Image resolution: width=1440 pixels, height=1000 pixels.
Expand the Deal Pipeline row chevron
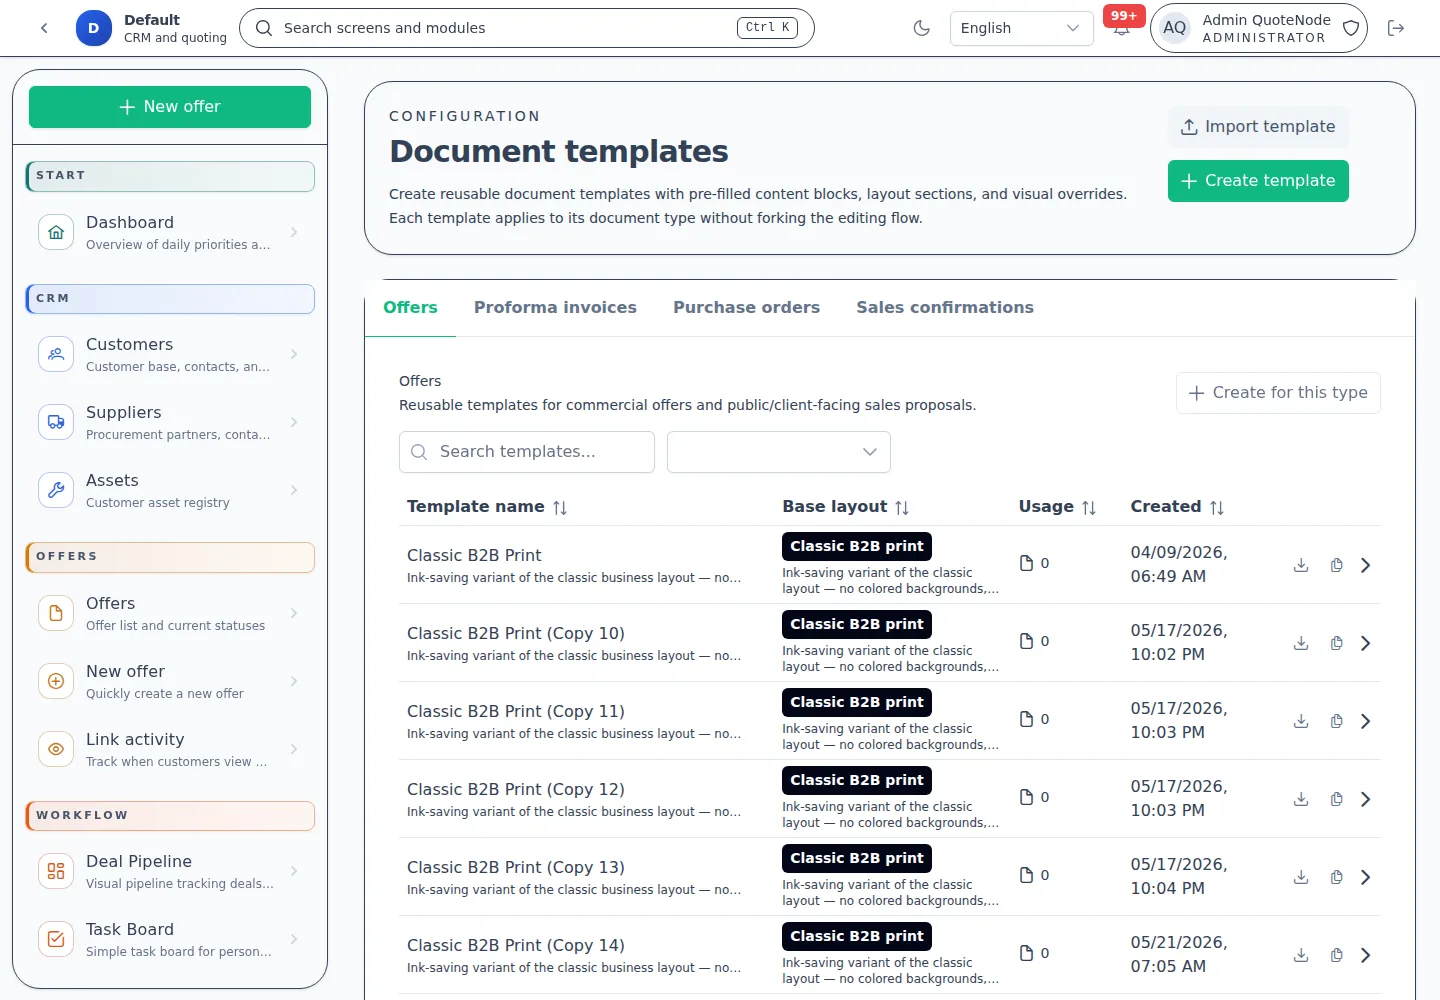[294, 871]
